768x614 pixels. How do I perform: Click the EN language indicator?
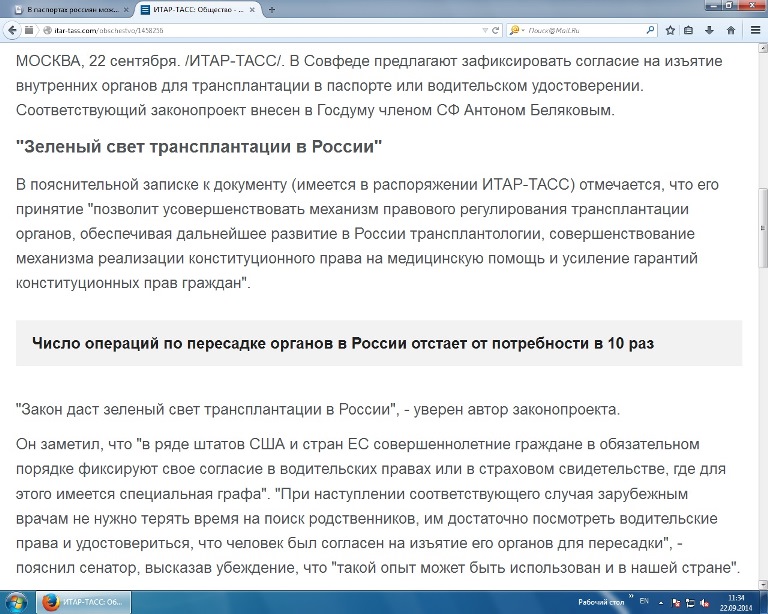pos(644,601)
